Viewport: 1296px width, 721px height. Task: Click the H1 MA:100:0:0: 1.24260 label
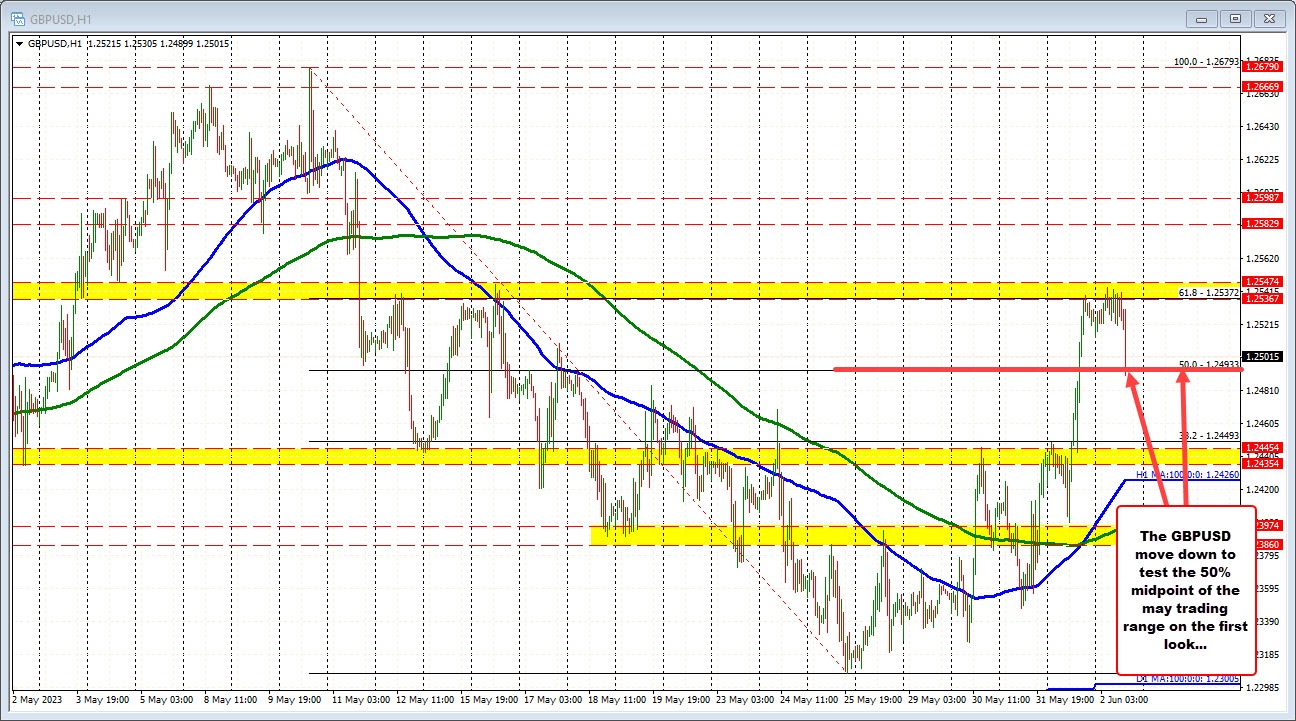tap(1187, 474)
